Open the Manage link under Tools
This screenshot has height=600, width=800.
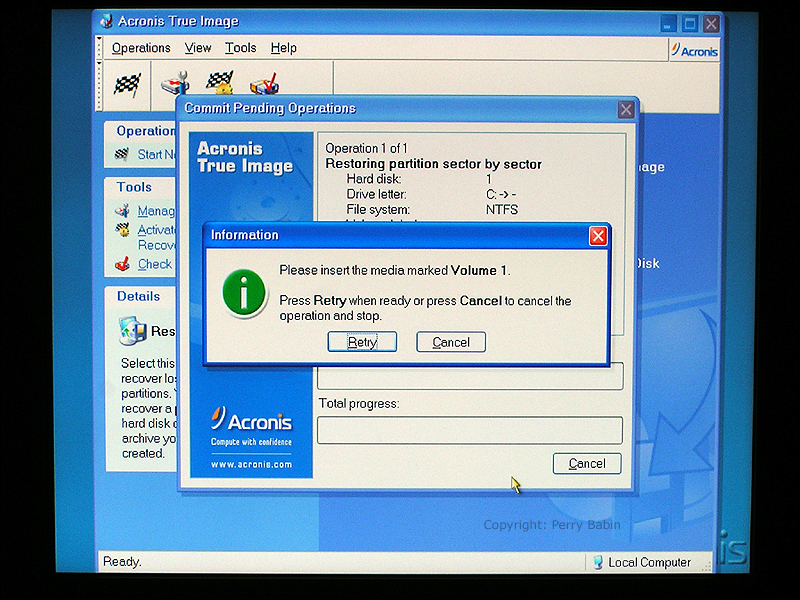156,211
